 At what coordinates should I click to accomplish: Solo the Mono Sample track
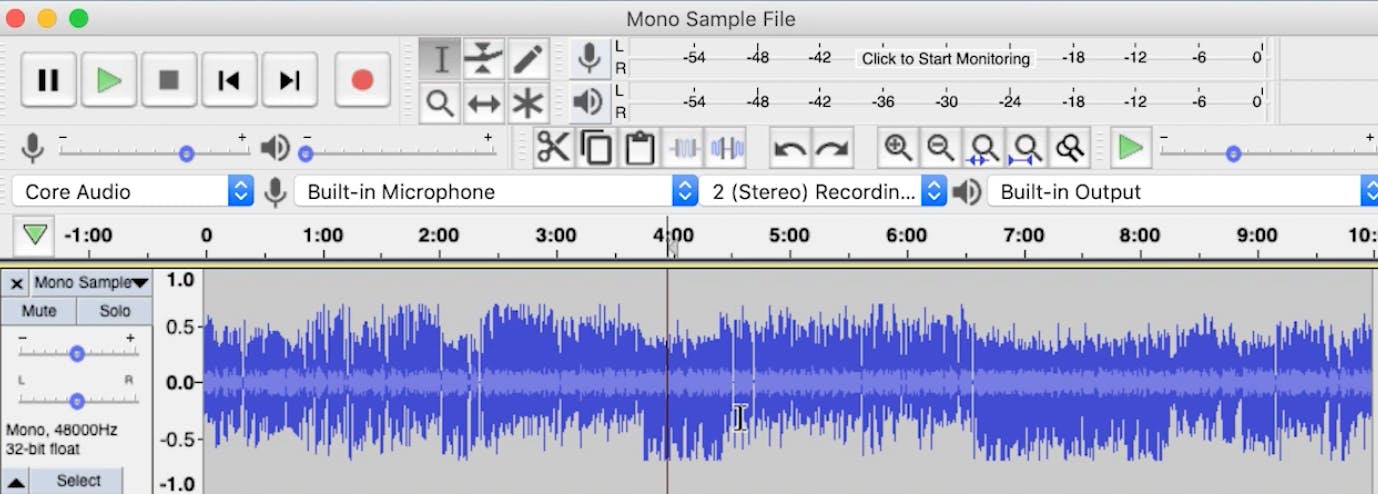pyautogui.click(x=115, y=311)
